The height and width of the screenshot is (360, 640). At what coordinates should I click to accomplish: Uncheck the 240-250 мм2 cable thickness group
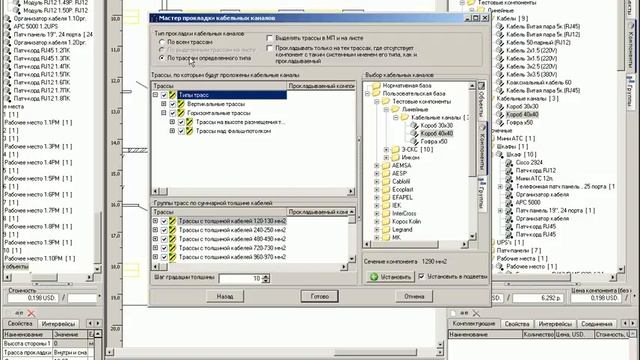[164, 230]
